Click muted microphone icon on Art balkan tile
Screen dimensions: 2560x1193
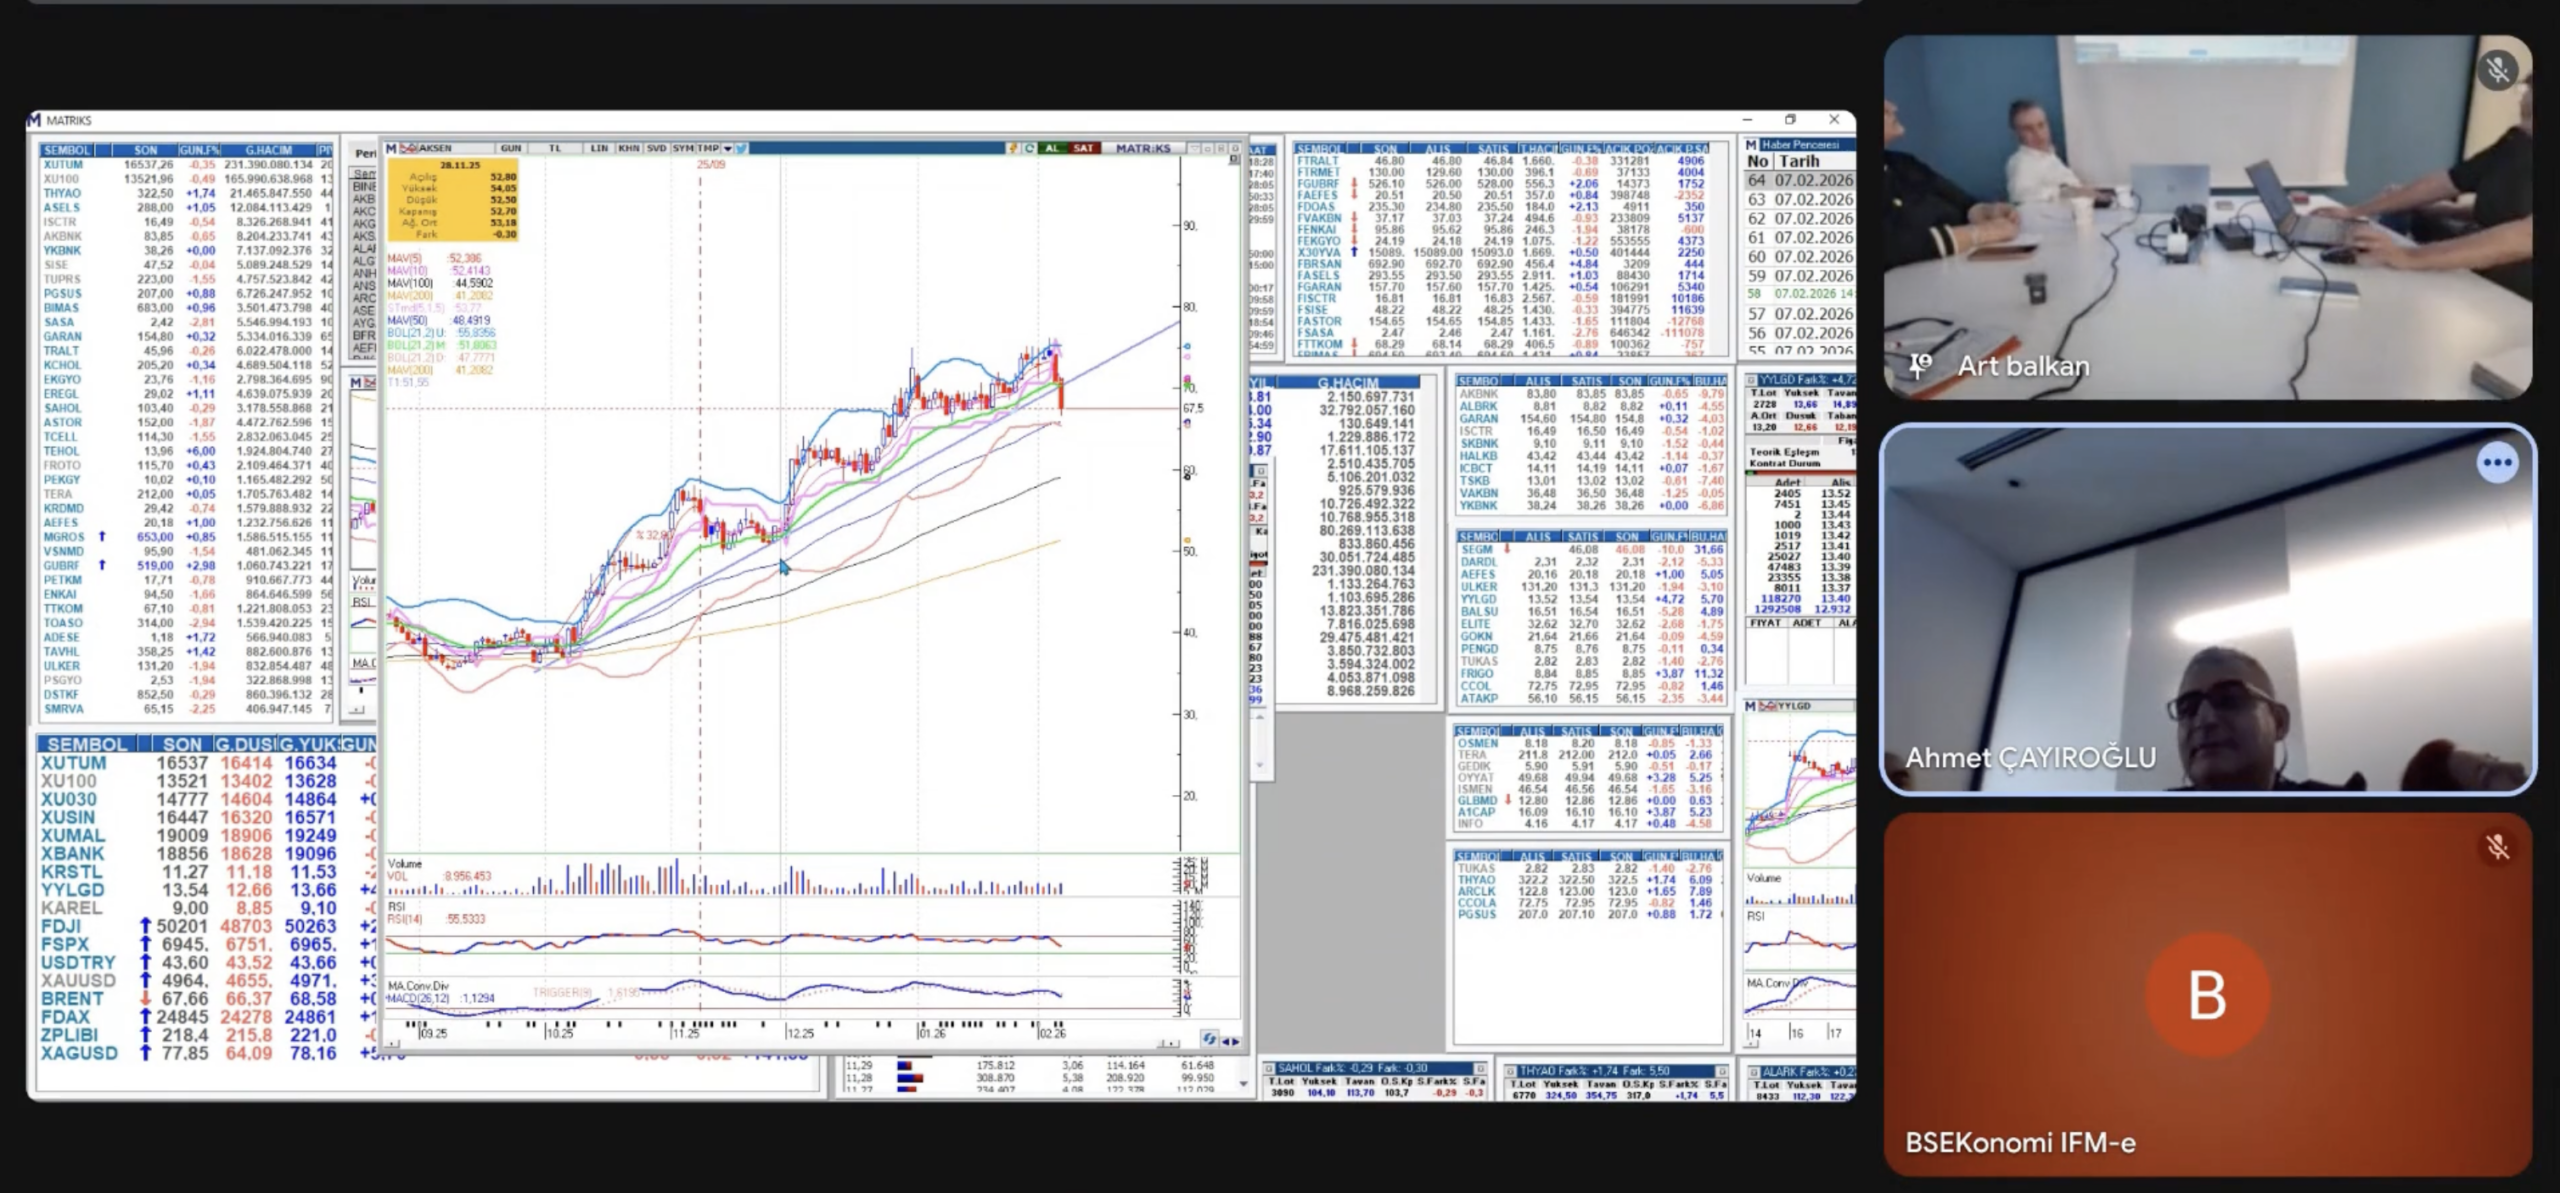2497,70
